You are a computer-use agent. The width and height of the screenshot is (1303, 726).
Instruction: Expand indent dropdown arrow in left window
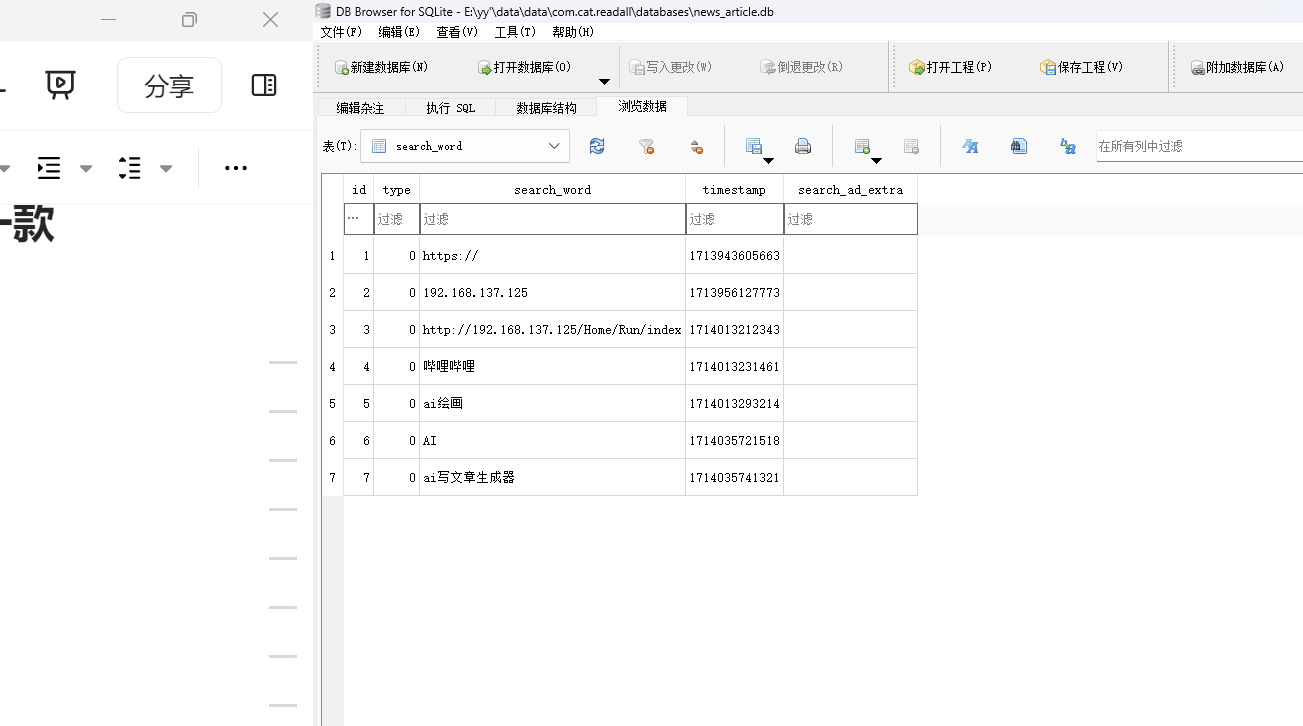pyautogui.click(x=86, y=168)
